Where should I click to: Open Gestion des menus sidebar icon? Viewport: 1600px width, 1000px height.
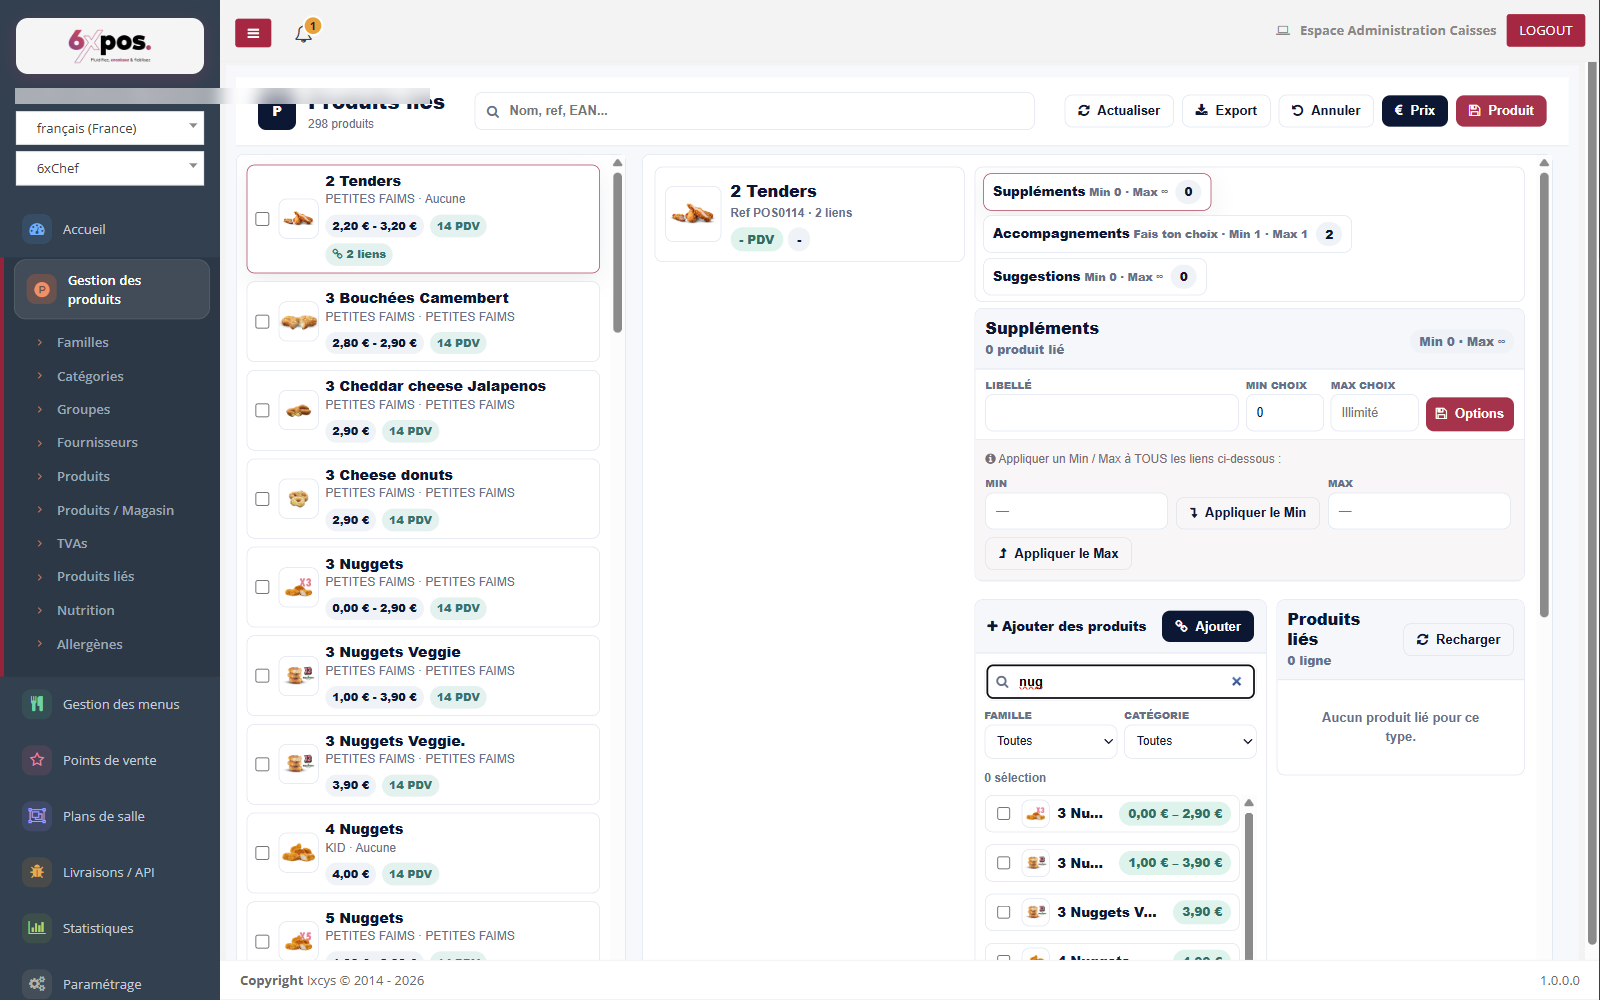(37, 704)
